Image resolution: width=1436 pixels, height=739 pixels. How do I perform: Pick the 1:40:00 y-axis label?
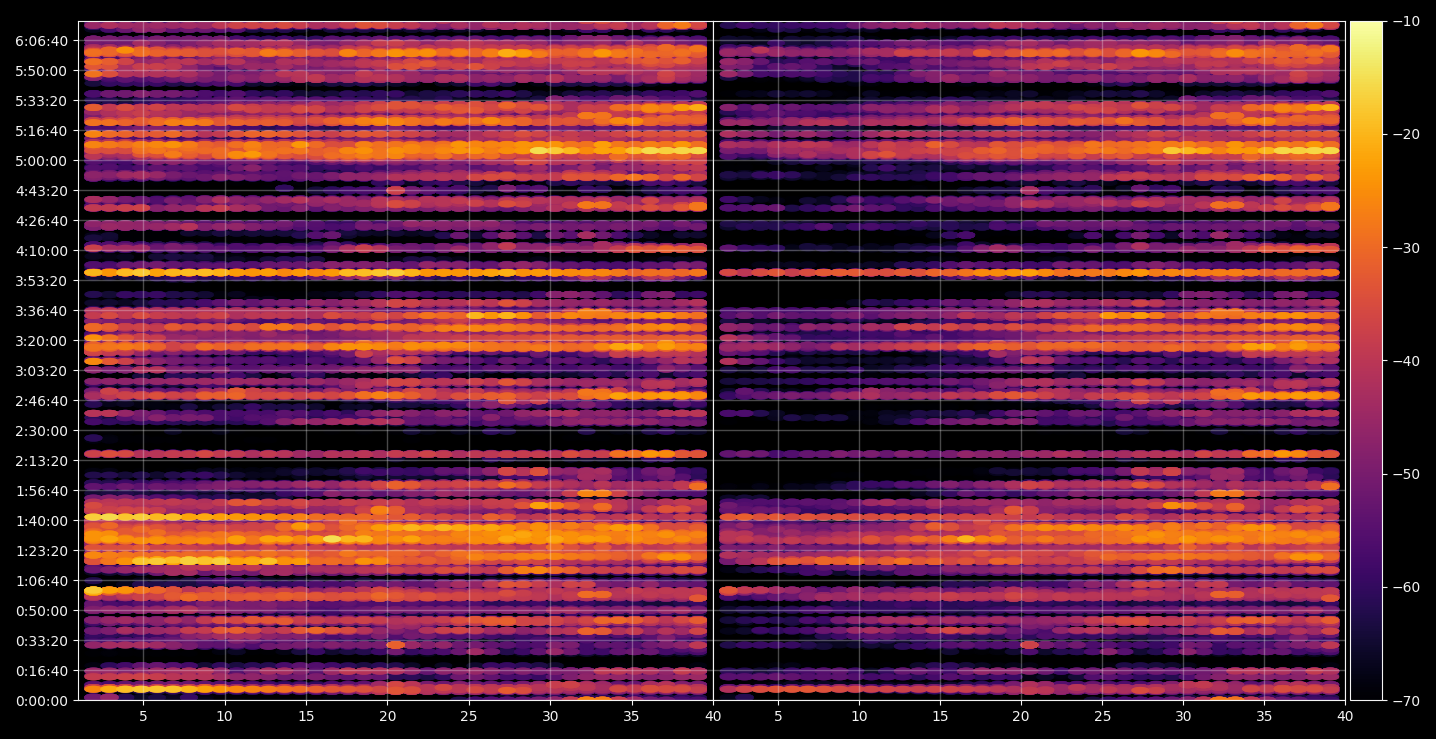click(x=42, y=521)
